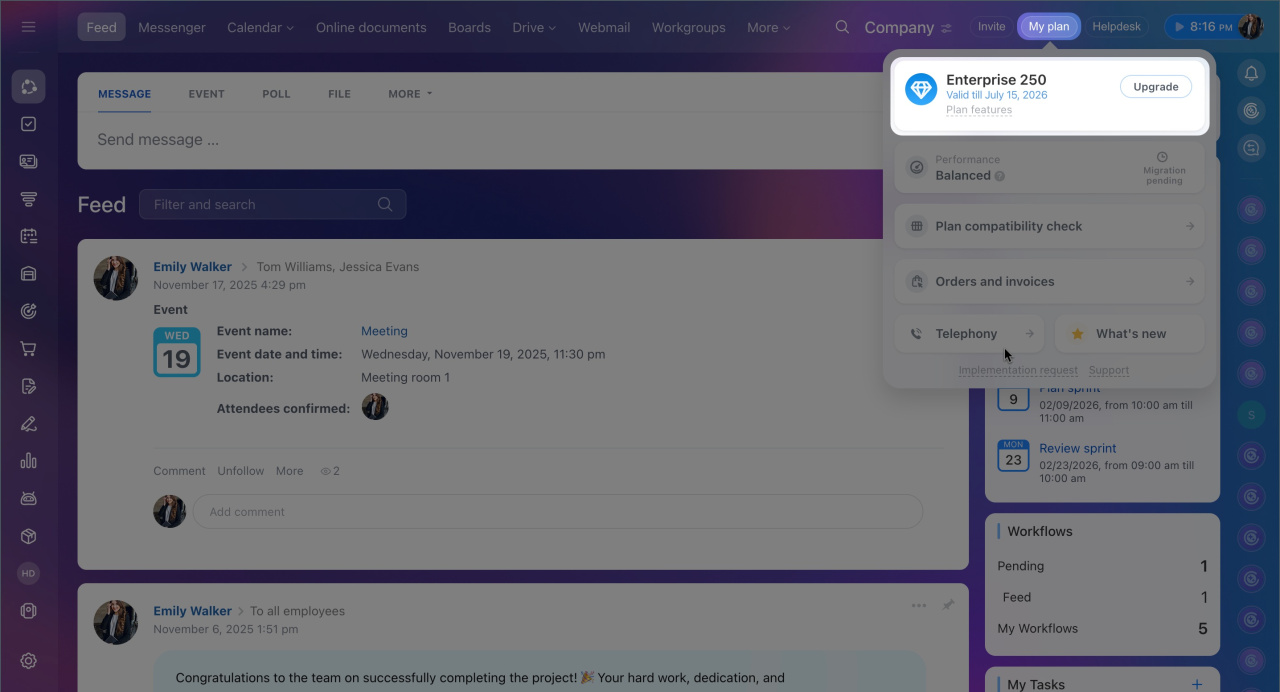Click the search magnifier in top bar
Screen dimensions: 1280x692
pos(842,27)
